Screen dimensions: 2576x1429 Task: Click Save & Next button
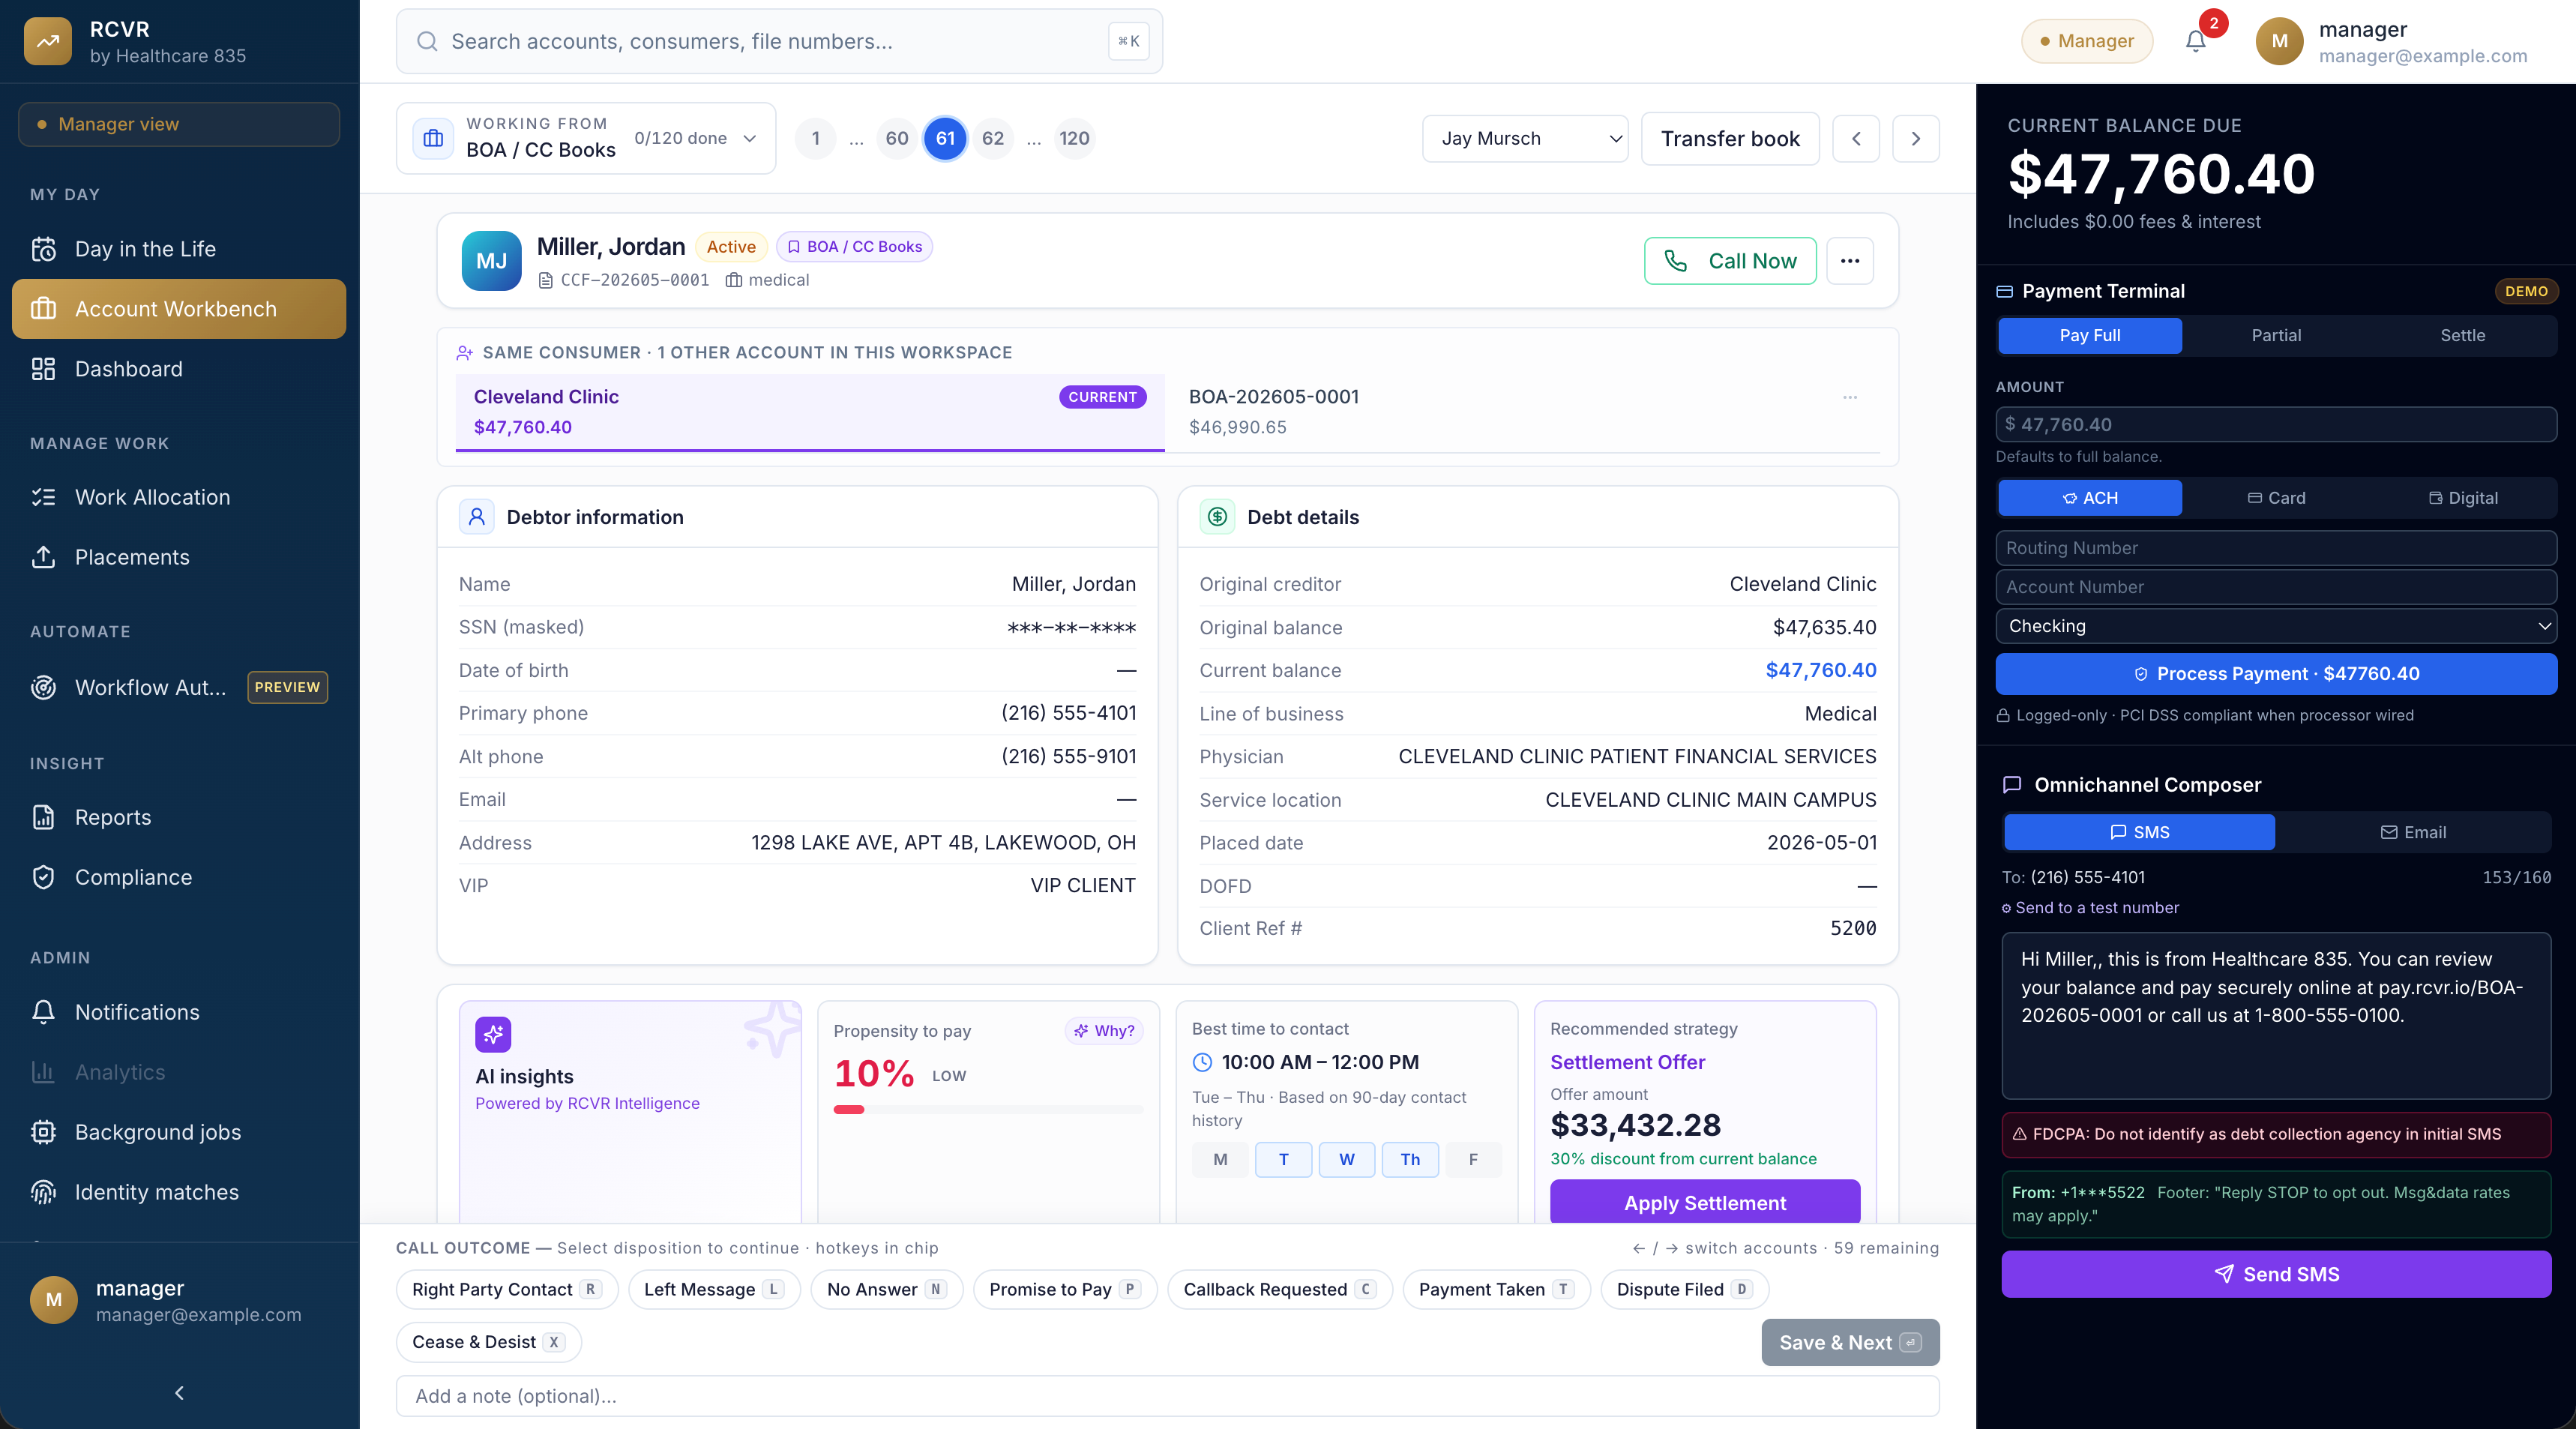[1850, 1342]
